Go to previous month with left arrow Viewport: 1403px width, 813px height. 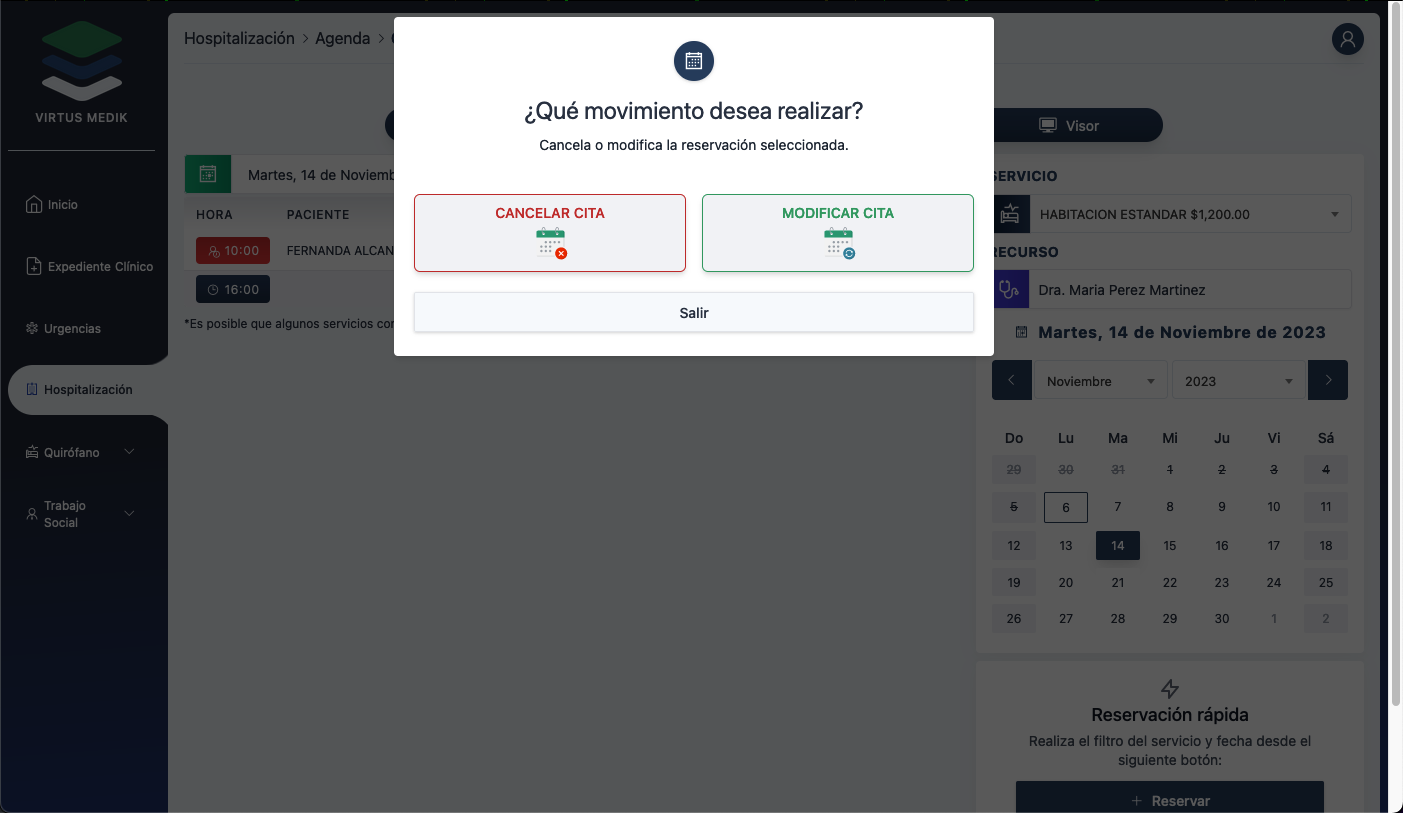1011,380
